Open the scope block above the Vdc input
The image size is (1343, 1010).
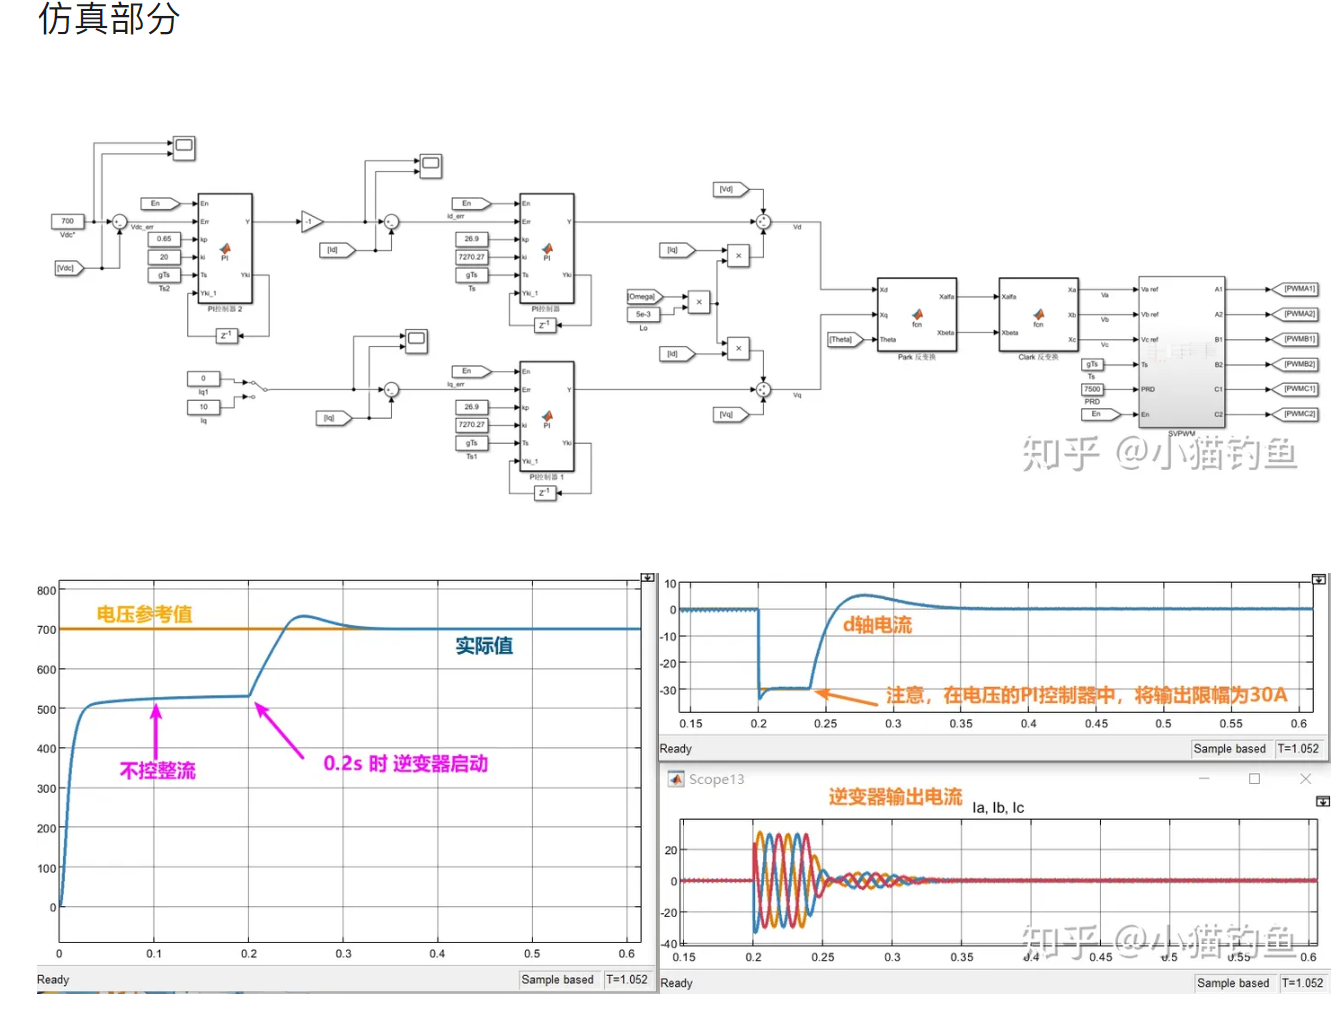[184, 147]
